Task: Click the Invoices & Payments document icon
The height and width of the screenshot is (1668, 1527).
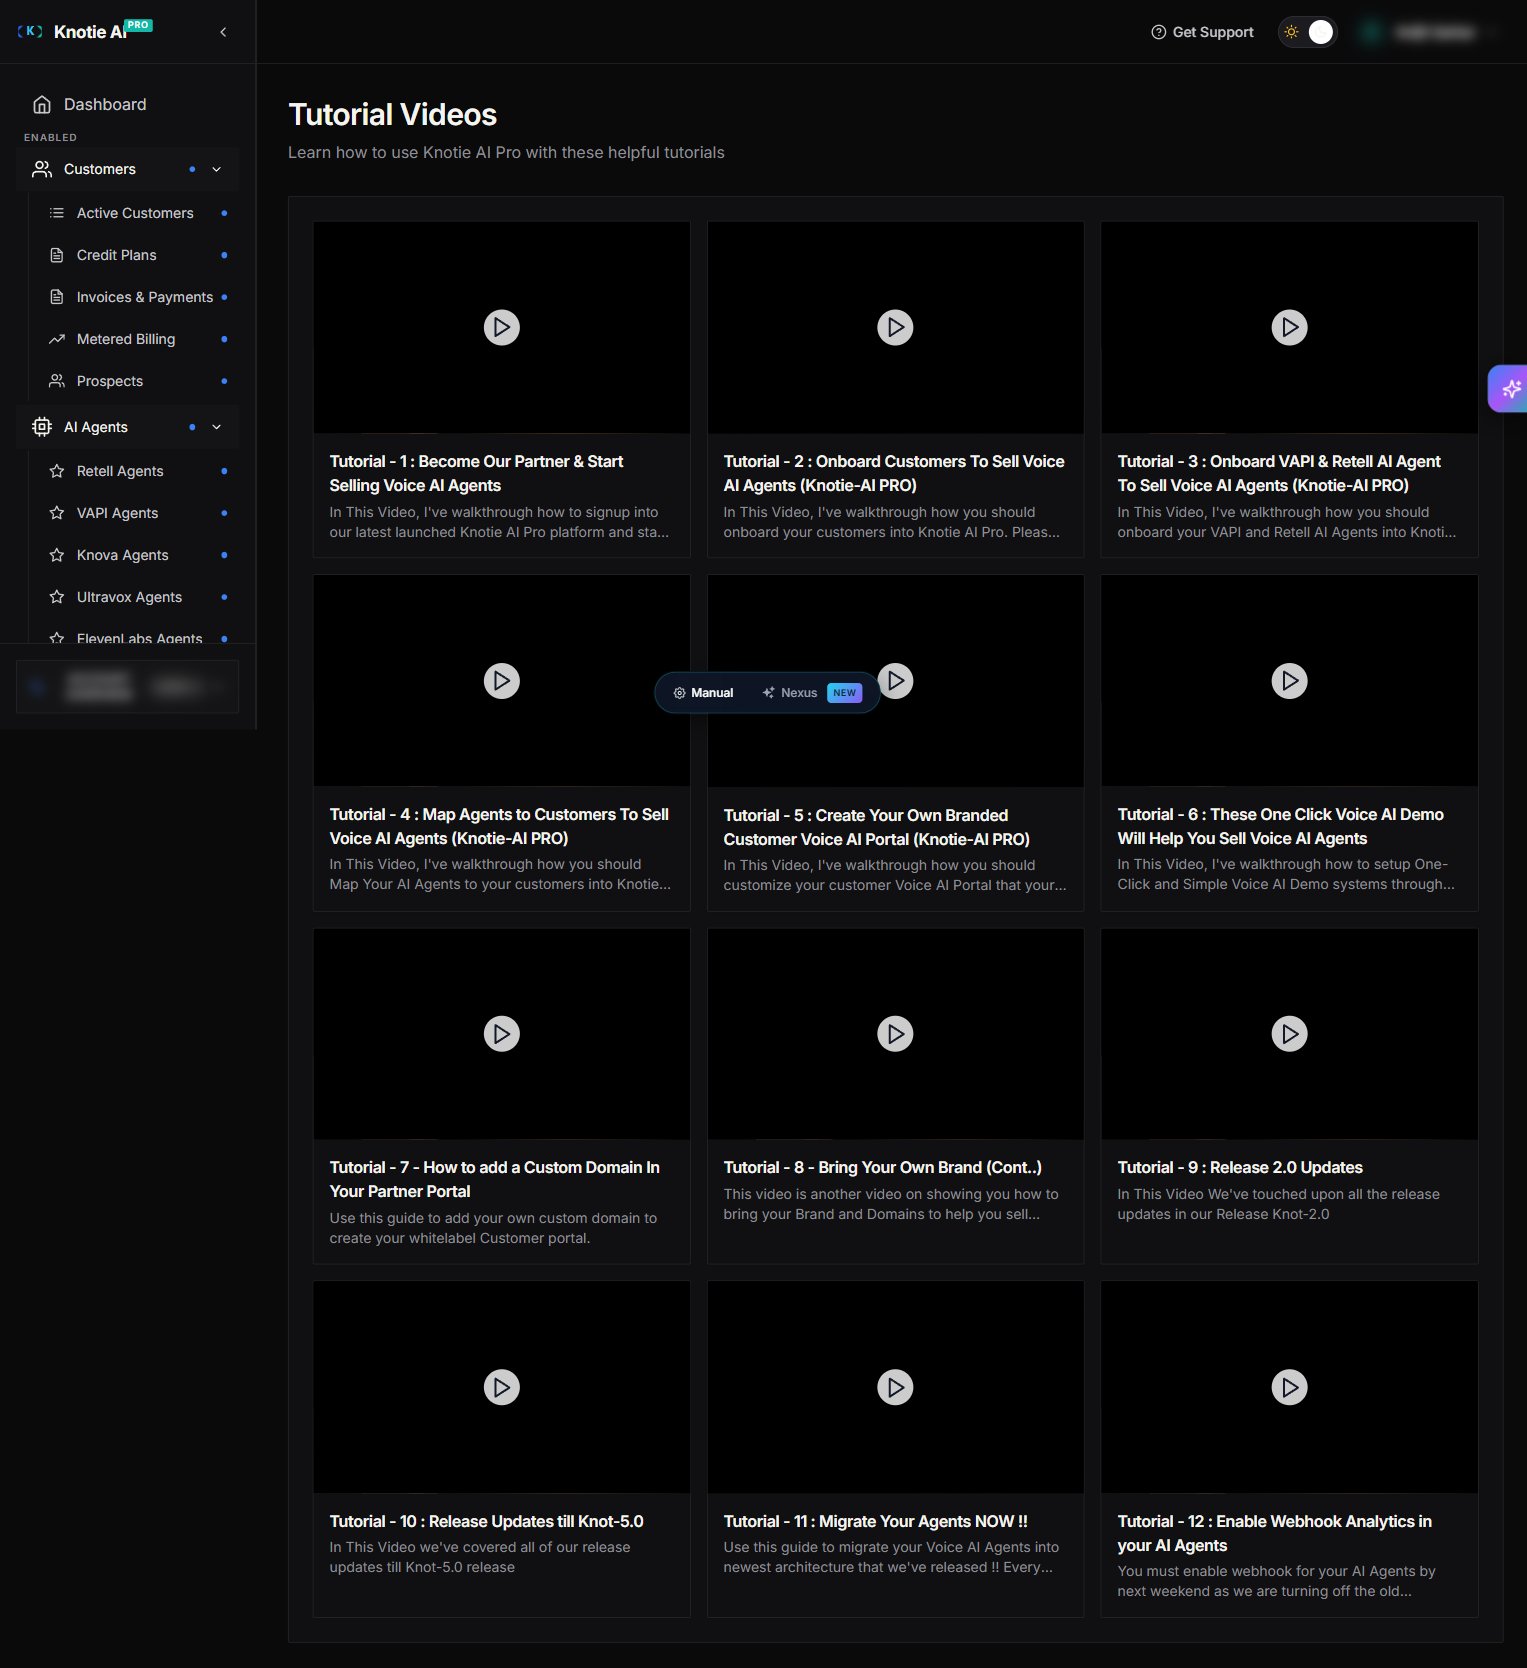Action: 57,297
